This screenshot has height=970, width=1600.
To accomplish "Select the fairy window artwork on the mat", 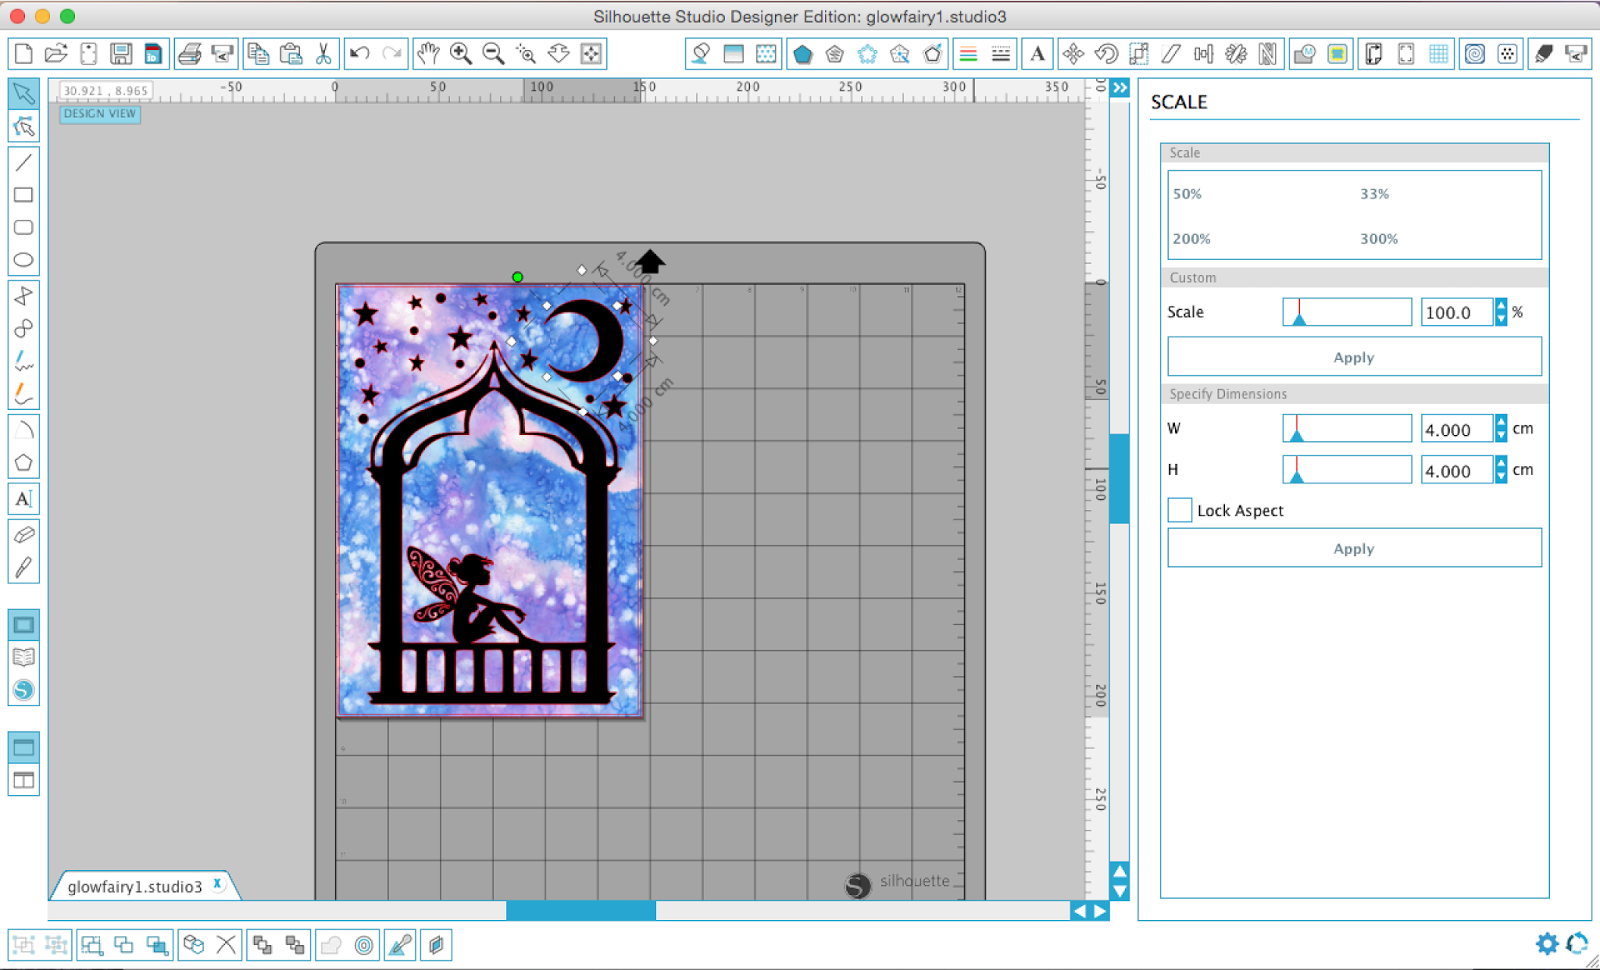I will pyautogui.click(x=490, y=500).
